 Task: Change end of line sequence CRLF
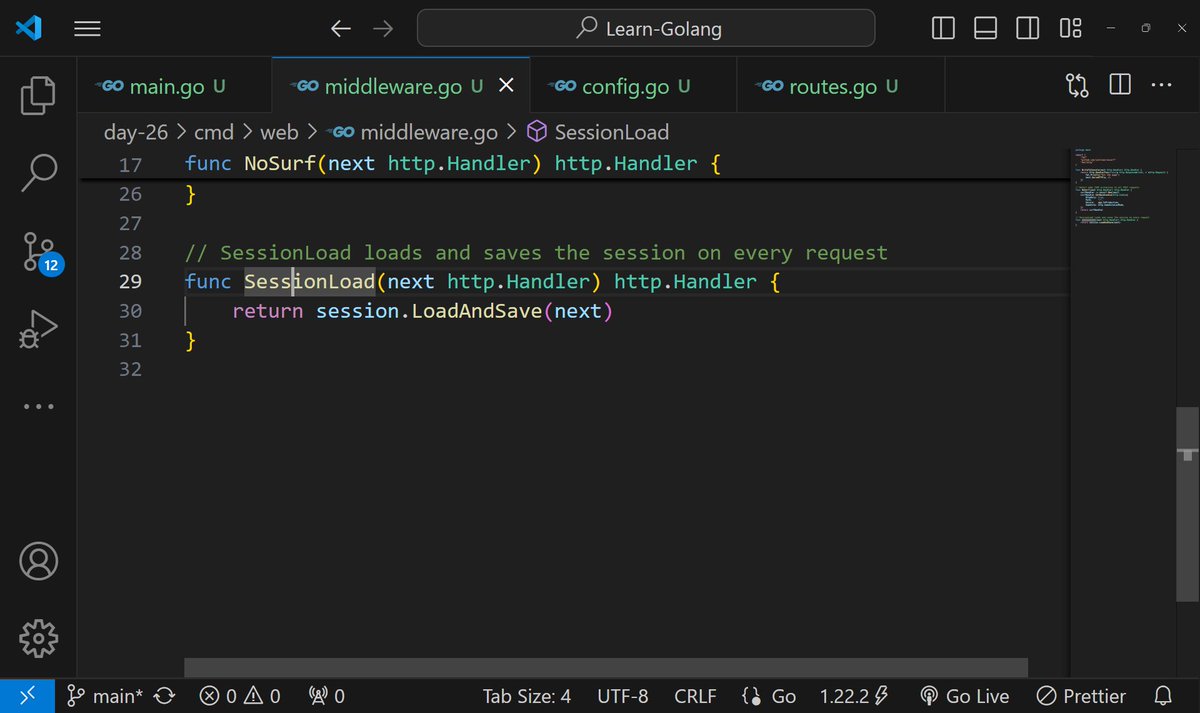695,696
